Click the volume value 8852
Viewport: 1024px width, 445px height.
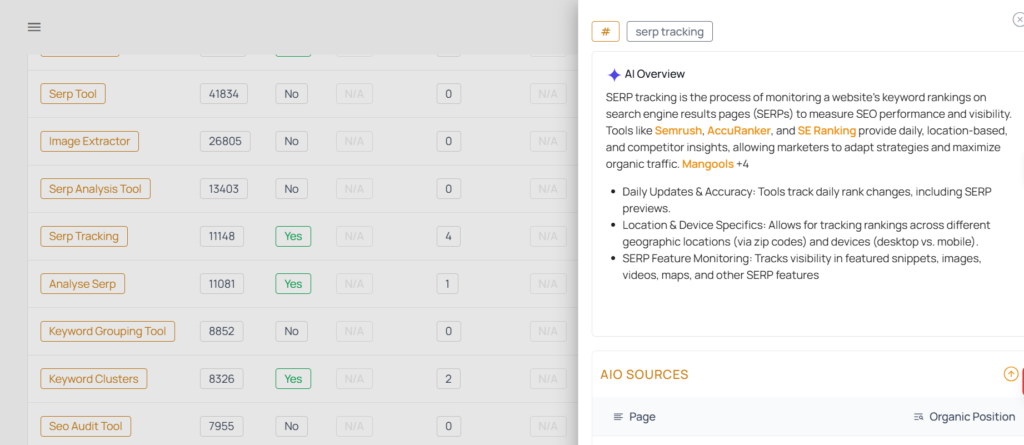pos(222,331)
